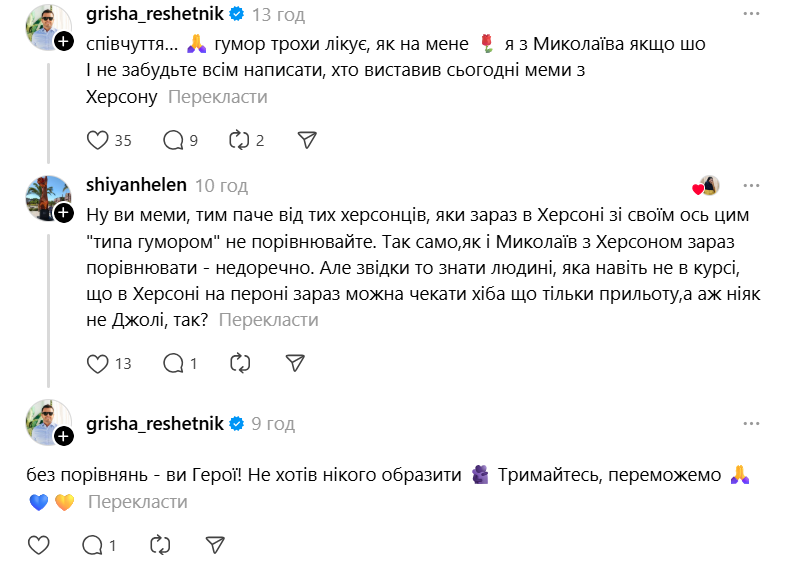792x571 pixels.
Task: Repost the first grisha_reshetnik comment
Action: (238, 140)
